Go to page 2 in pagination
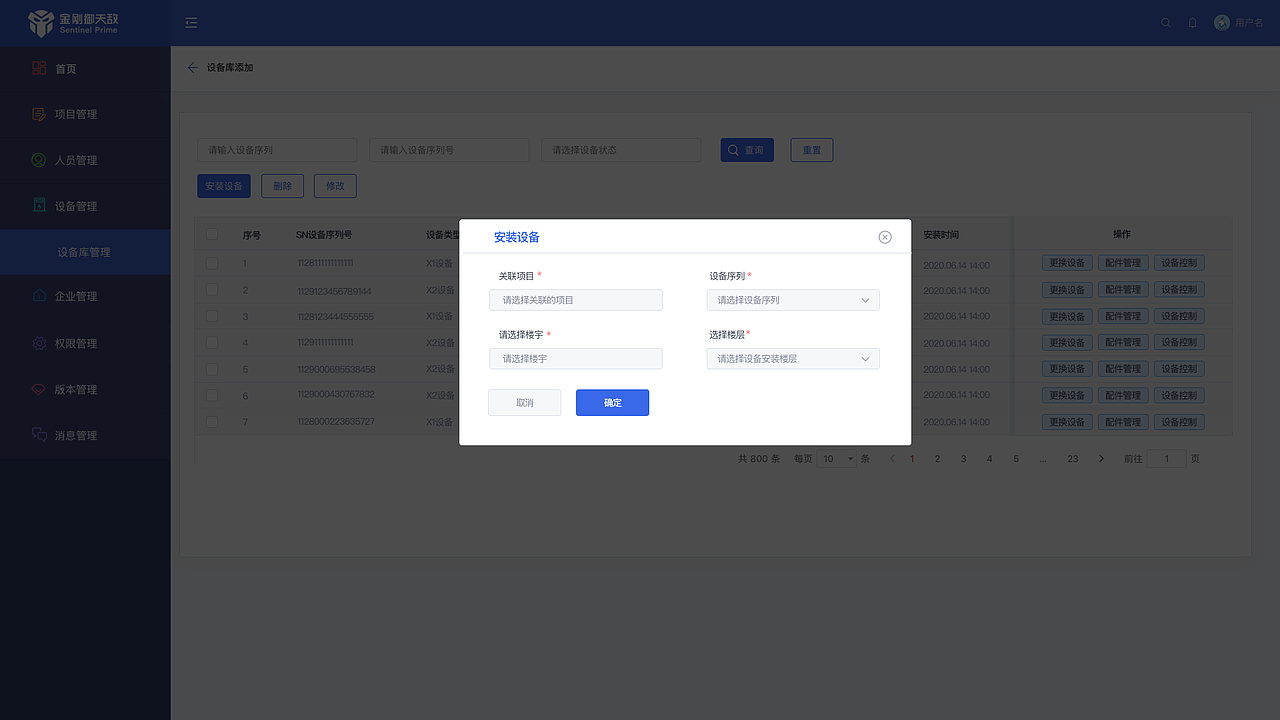Screen dimensions: 1280x720 click(x=937, y=459)
